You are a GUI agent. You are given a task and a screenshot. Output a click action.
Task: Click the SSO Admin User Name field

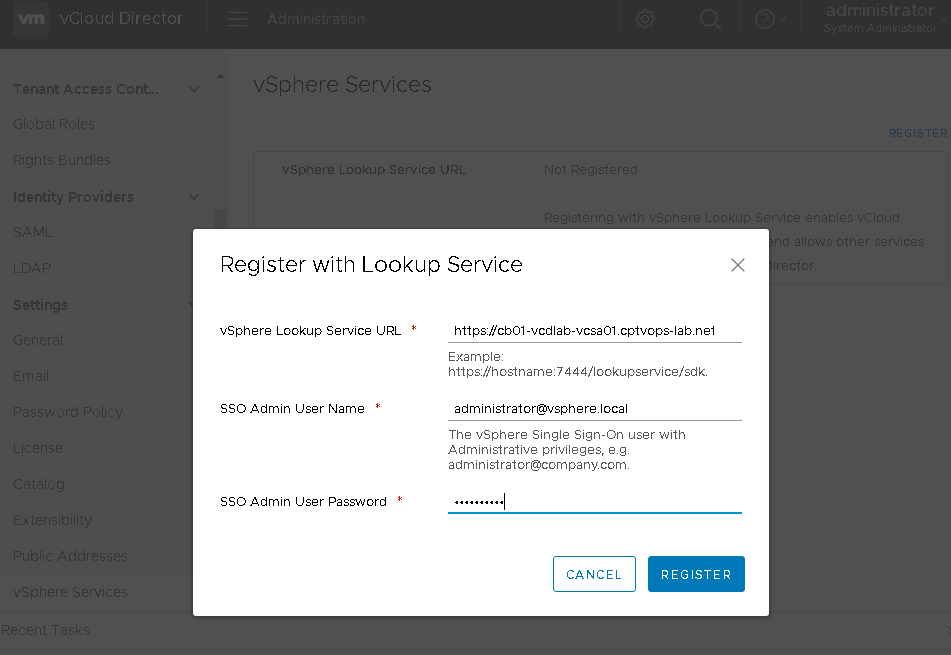594,408
